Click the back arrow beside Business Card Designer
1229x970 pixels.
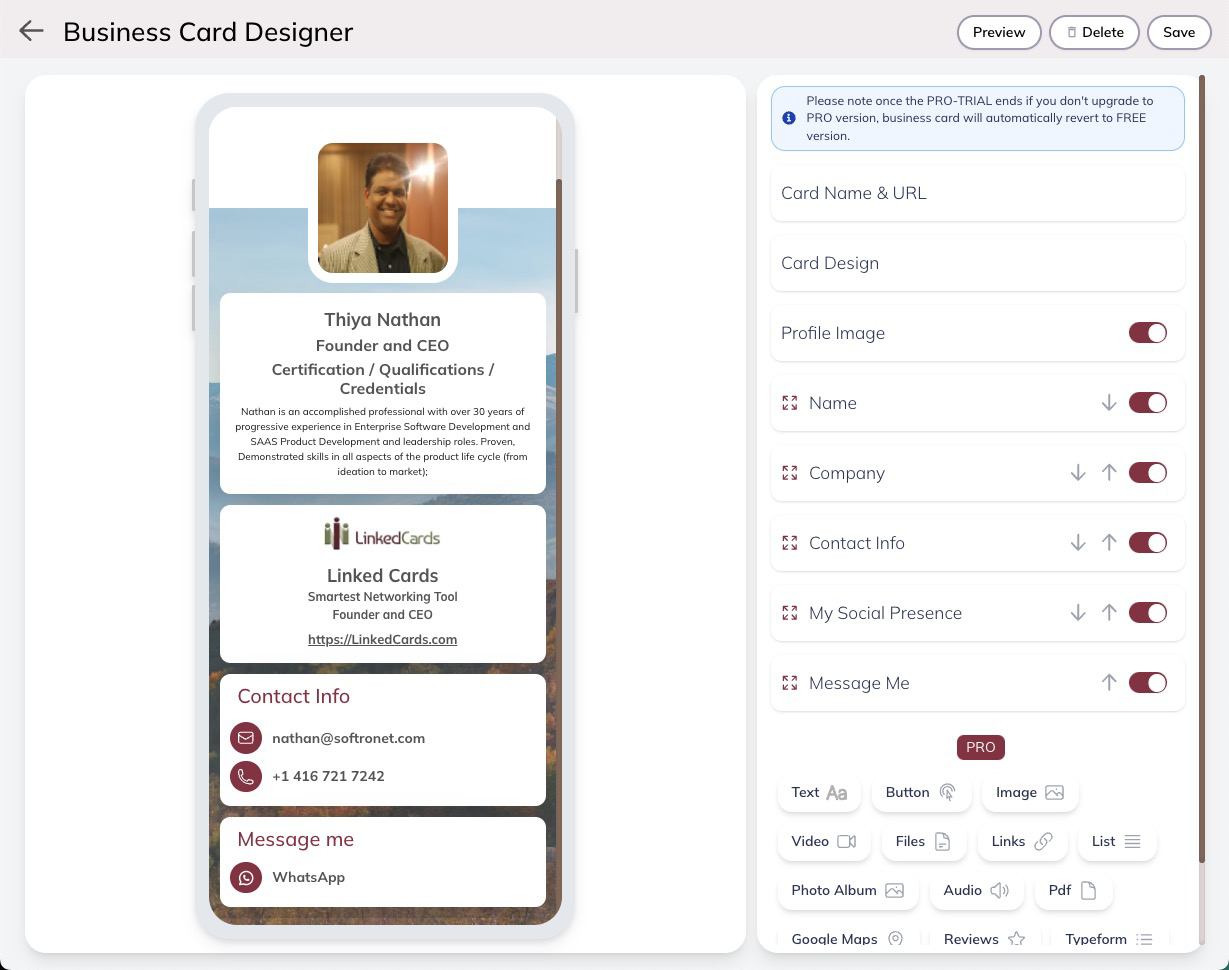click(31, 31)
